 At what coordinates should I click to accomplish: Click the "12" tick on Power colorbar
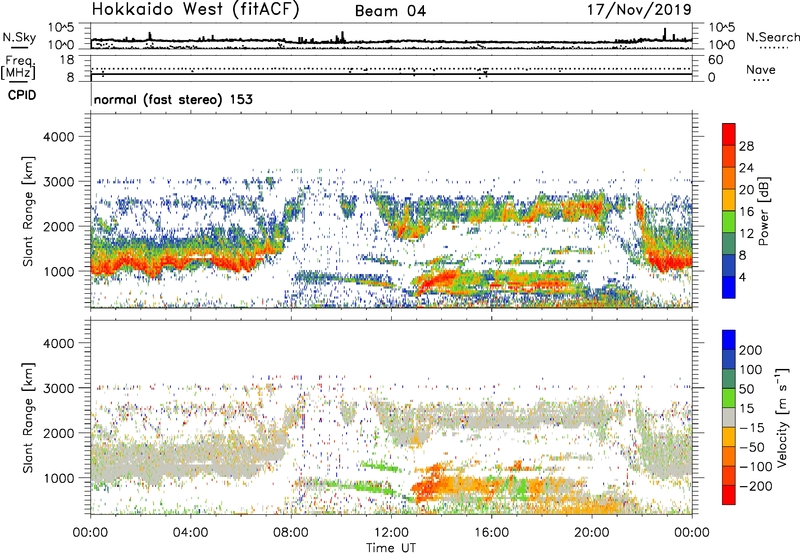[746, 234]
